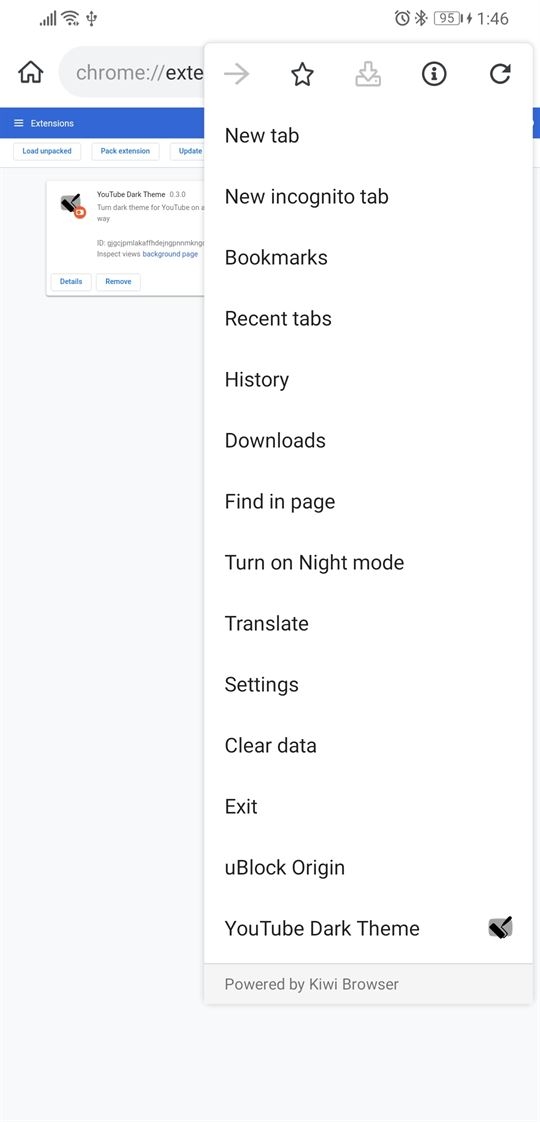540x1122 pixels.
Task: Click the Details button for YouTube Dark Theme
Action: point(71,281)
